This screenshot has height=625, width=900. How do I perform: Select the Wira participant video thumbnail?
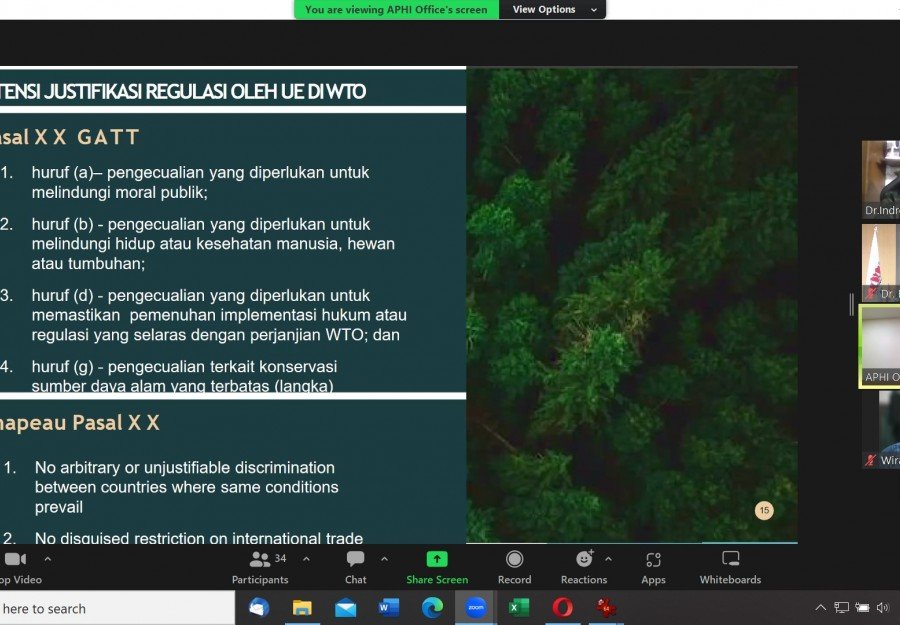click(x=881, y=429)
